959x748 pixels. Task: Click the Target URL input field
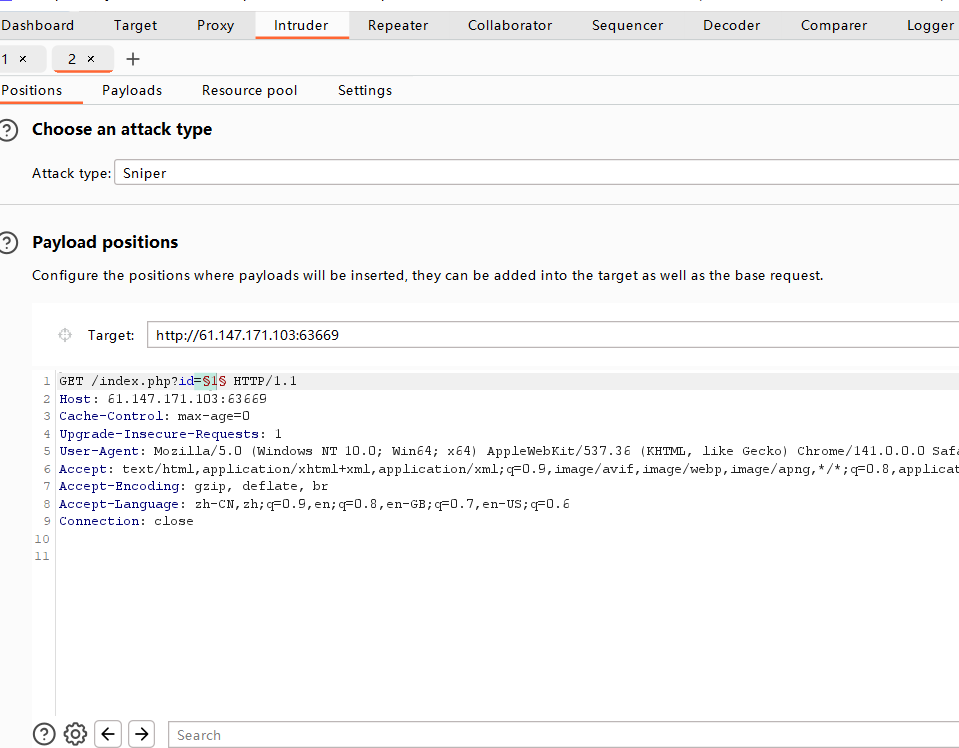coord(550,335)
